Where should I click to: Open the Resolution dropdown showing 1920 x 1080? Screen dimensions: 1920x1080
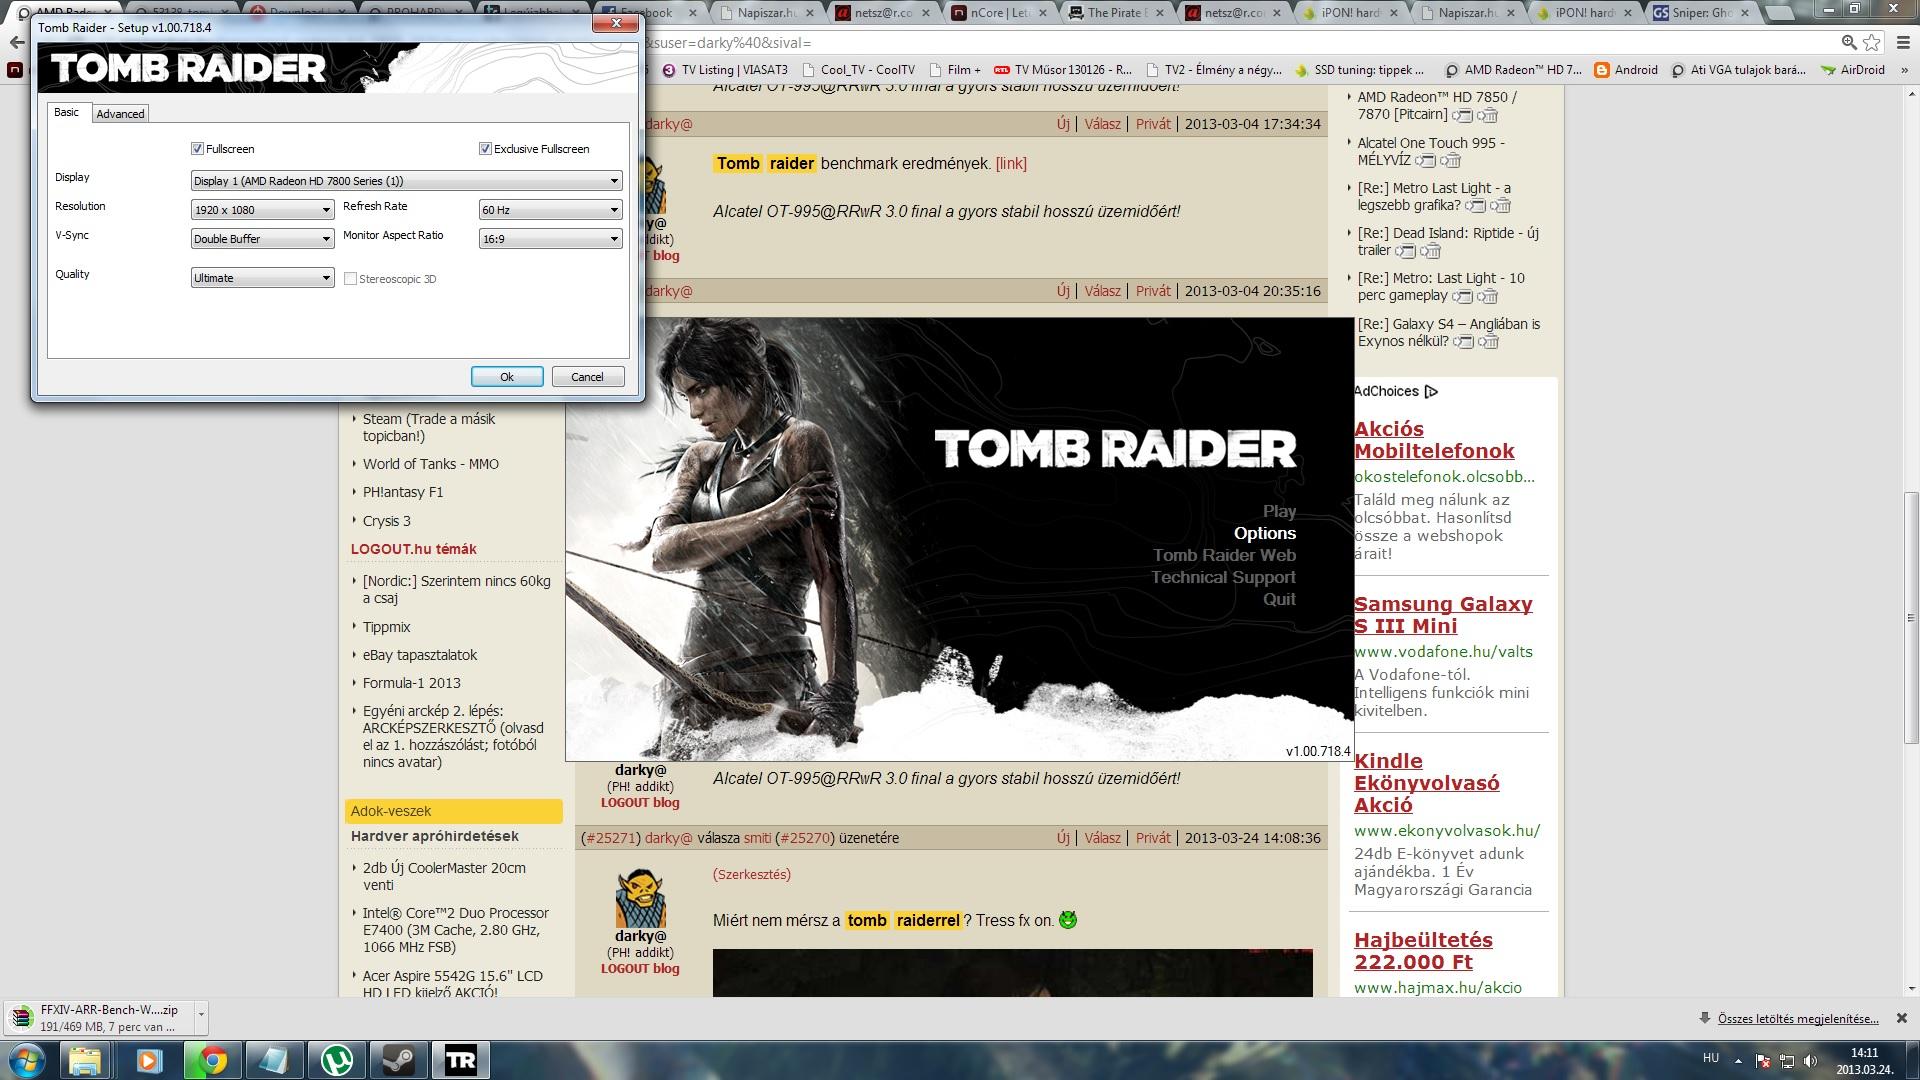tap(262, 210)
